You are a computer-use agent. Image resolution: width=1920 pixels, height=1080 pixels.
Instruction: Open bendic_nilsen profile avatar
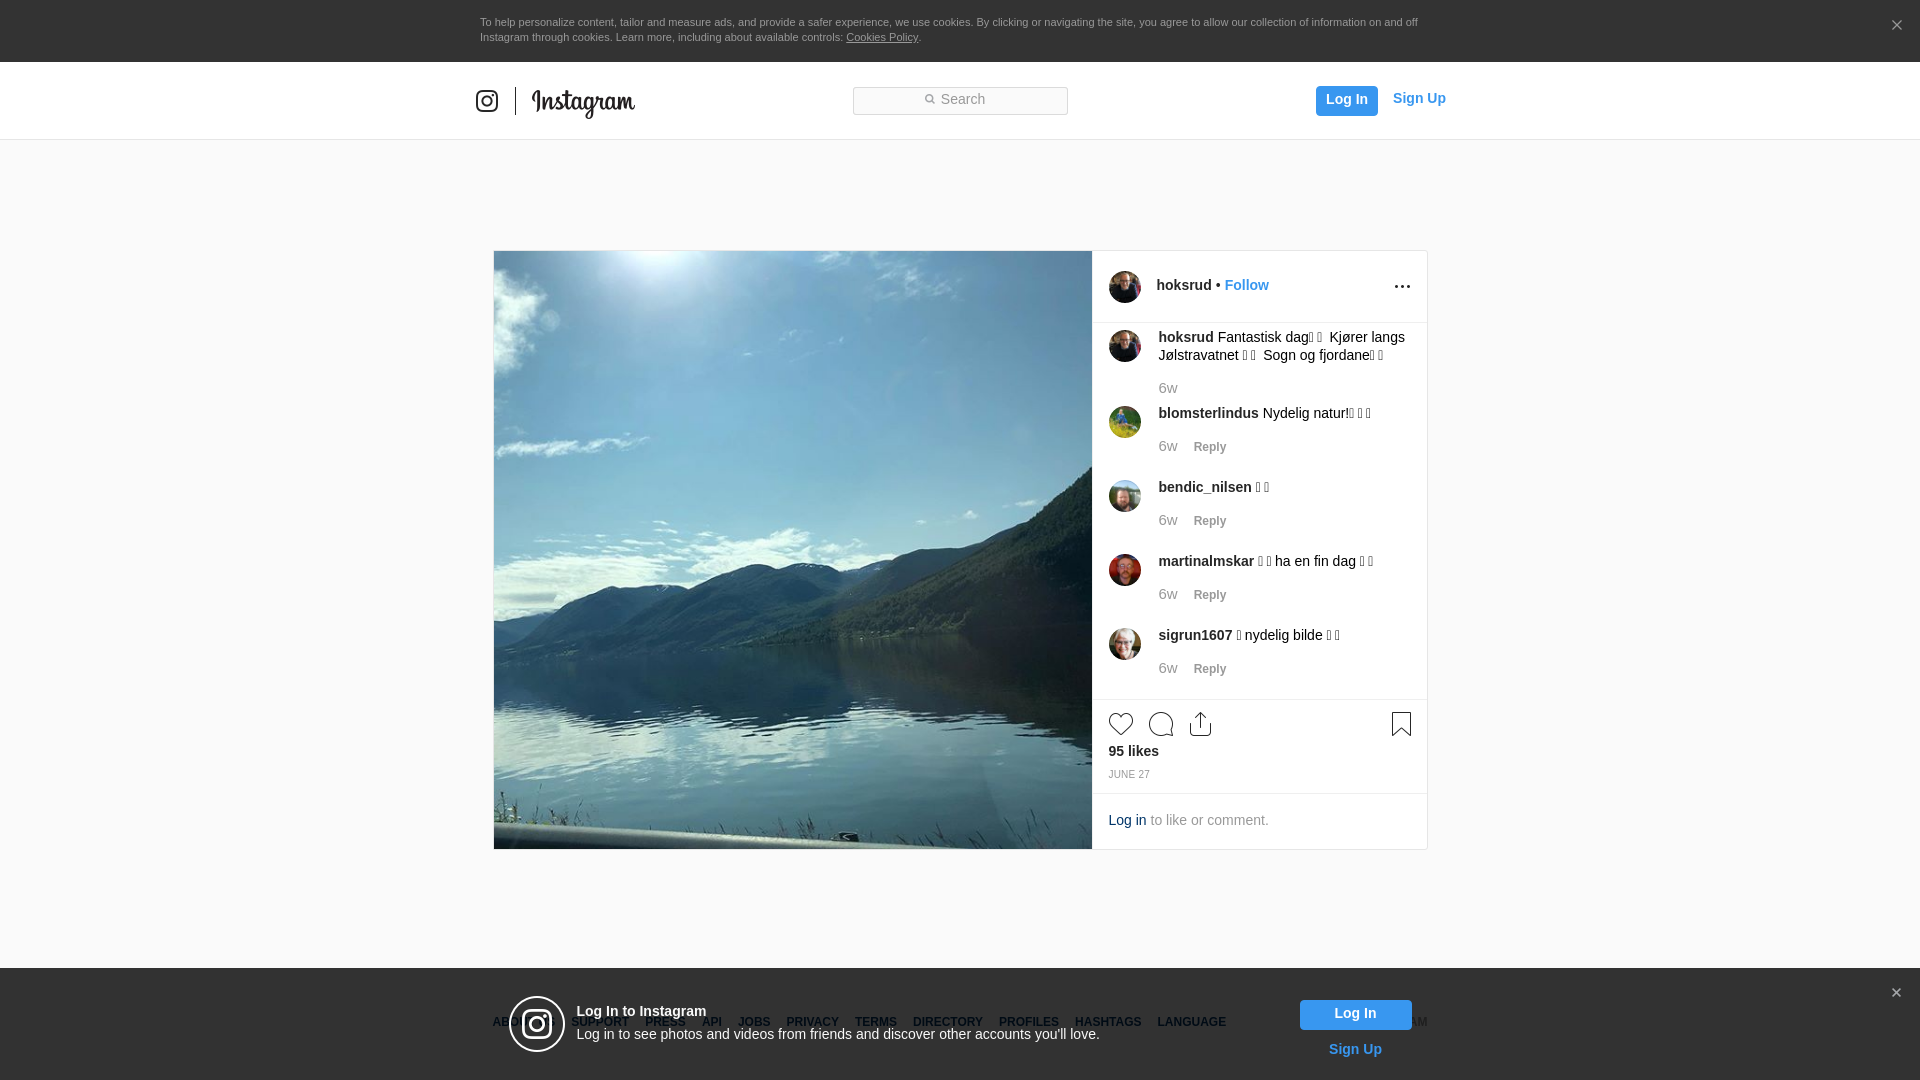pos(1124,496)
